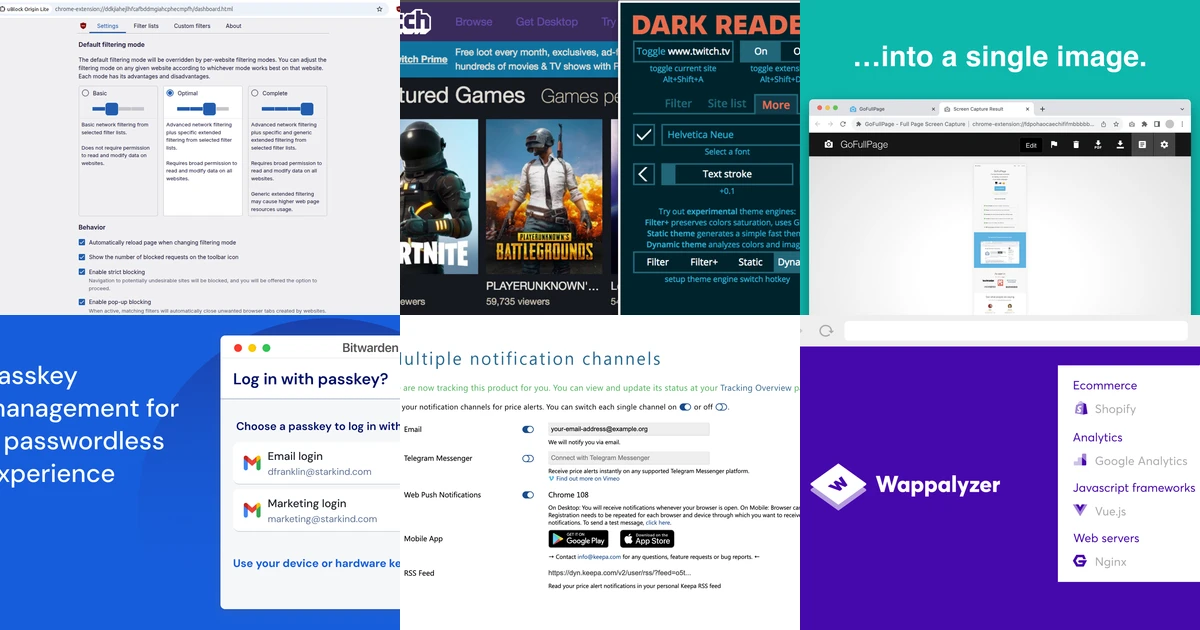Click the screenshot full-page preview thumbnail
Viewport: 1200px width, 630px height.
pos(999,240)
